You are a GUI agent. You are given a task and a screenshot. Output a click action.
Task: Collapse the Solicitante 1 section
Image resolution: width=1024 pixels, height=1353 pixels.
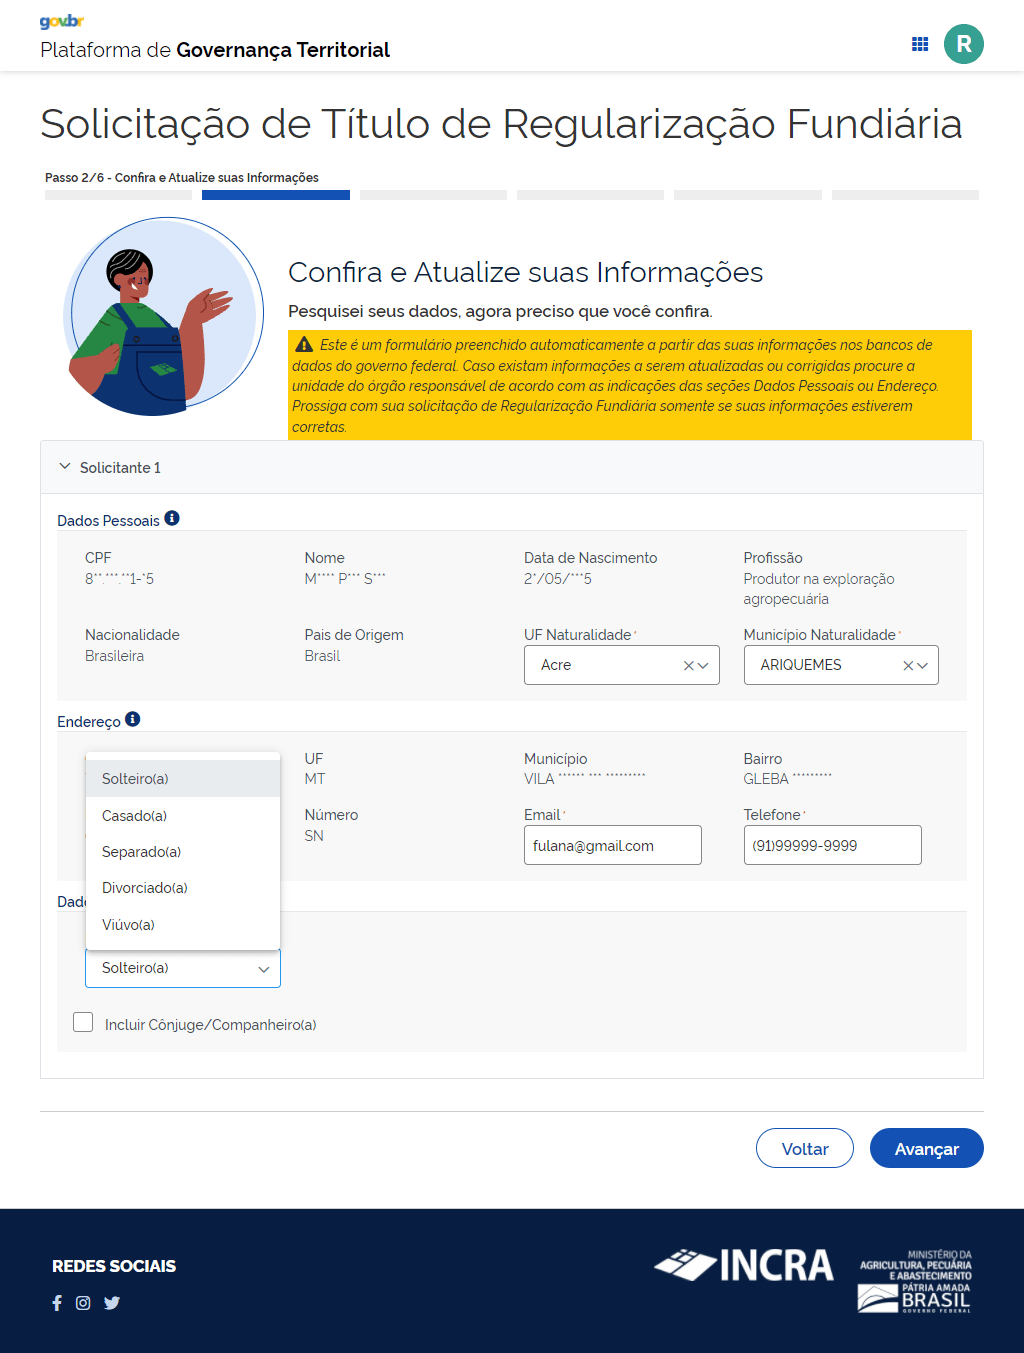point(65,467)
